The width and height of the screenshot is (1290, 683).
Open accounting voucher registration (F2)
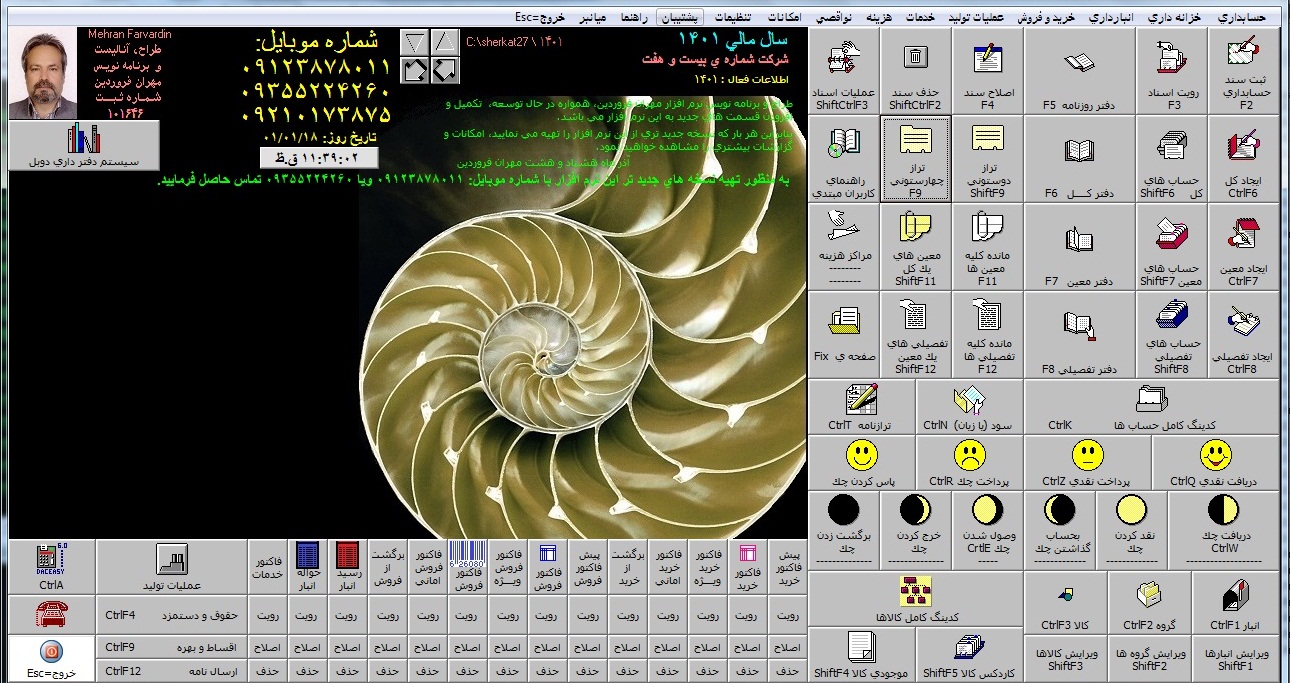pyautogui.click(x=1243, y=70)
